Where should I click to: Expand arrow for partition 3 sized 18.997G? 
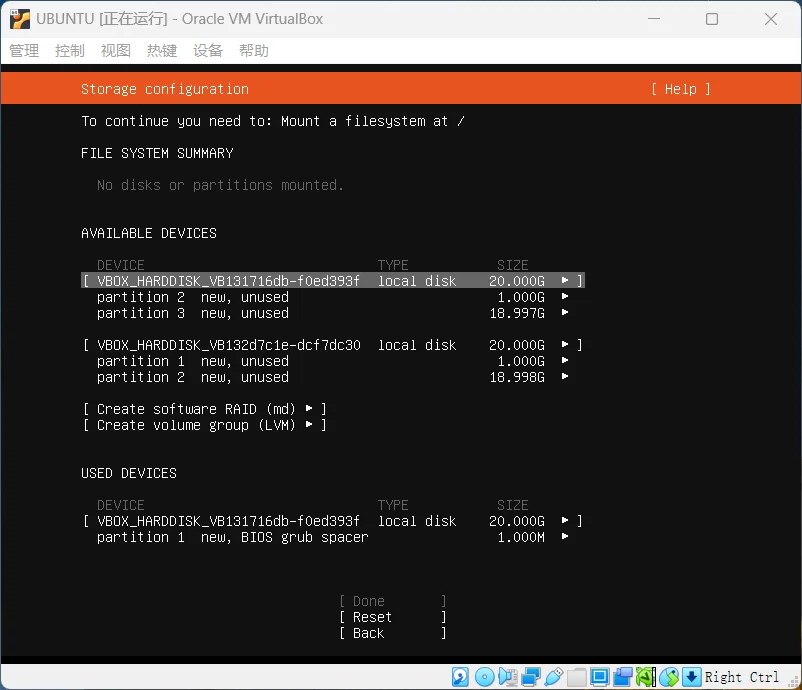click(x=565, y=312)
